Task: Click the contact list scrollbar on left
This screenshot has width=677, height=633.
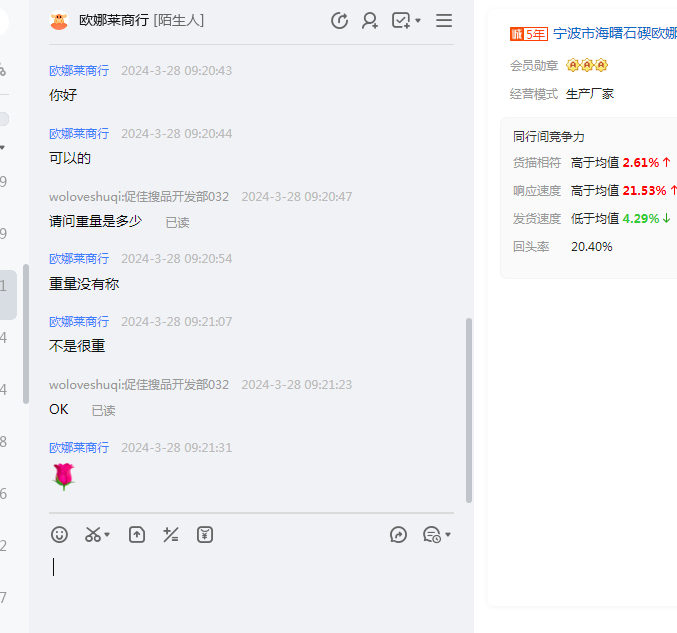Action: coord(26,334)
